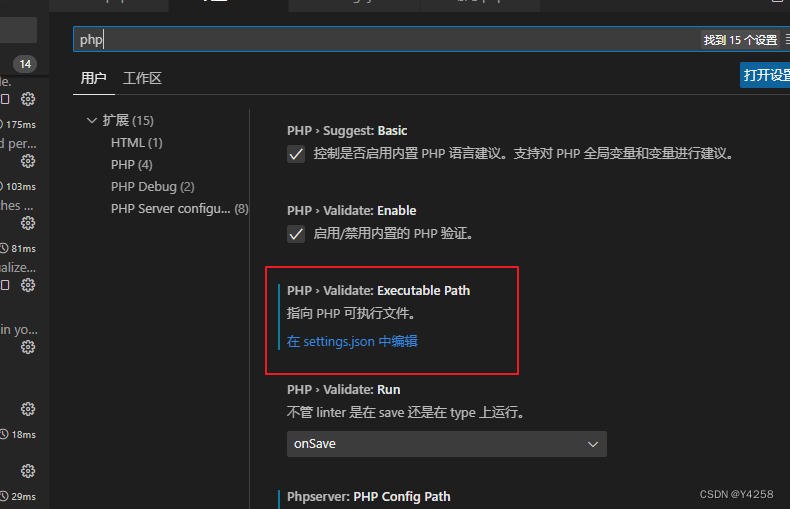Screen dimensions: 790x509
Task: Switch to the 工作区 settings tab
Action: tap(143, 78)
